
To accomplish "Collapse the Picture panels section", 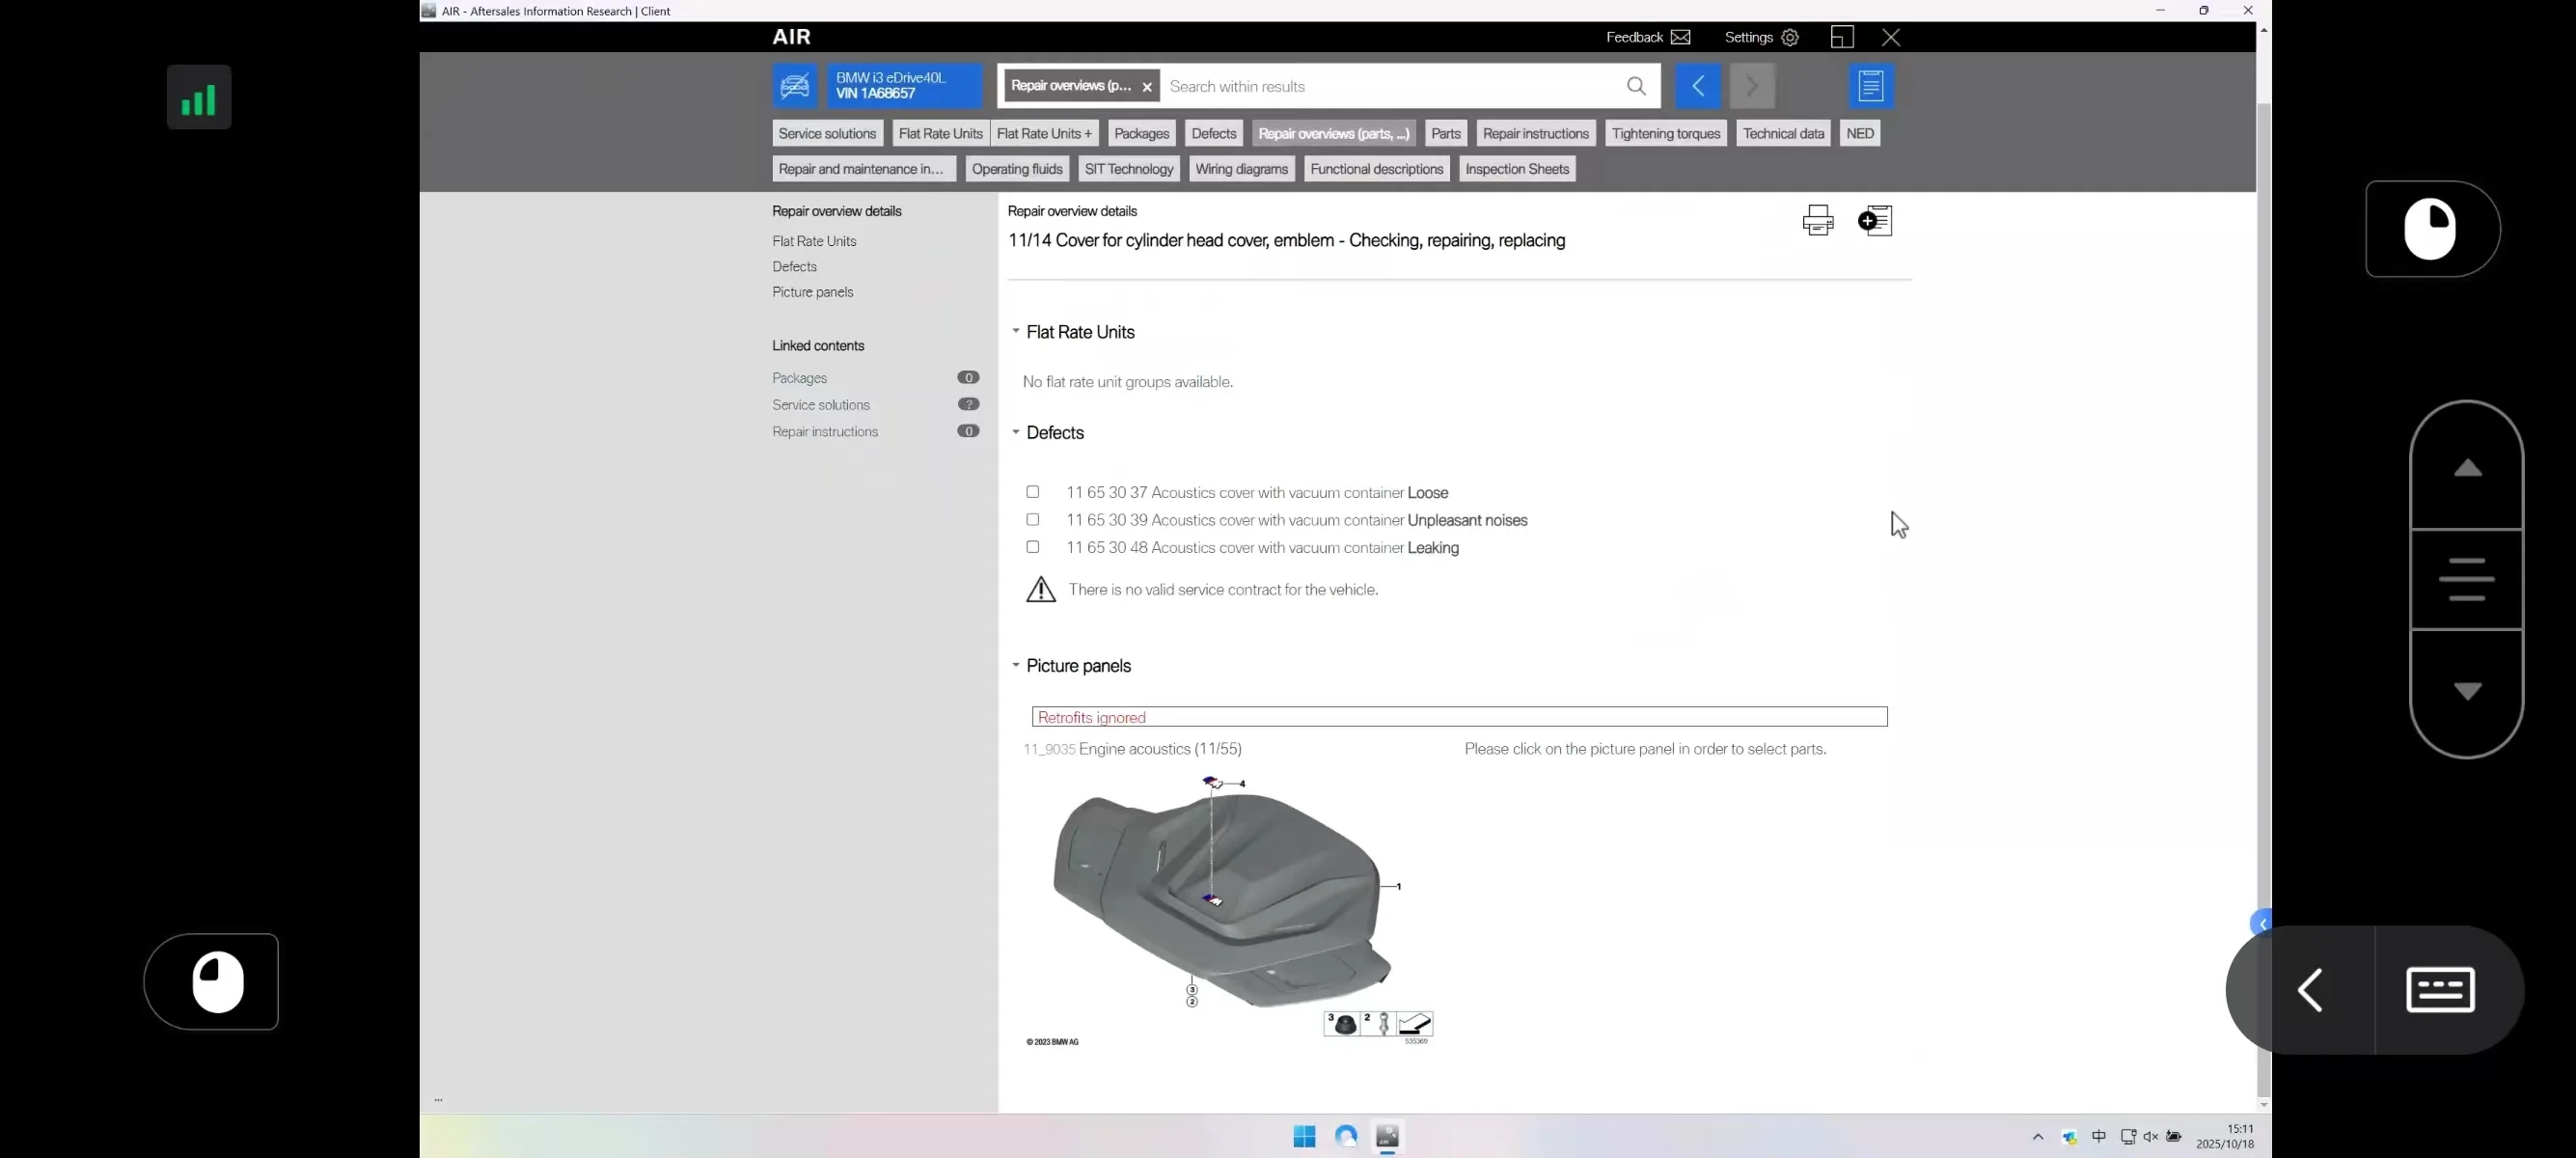I will [1016, 665].
